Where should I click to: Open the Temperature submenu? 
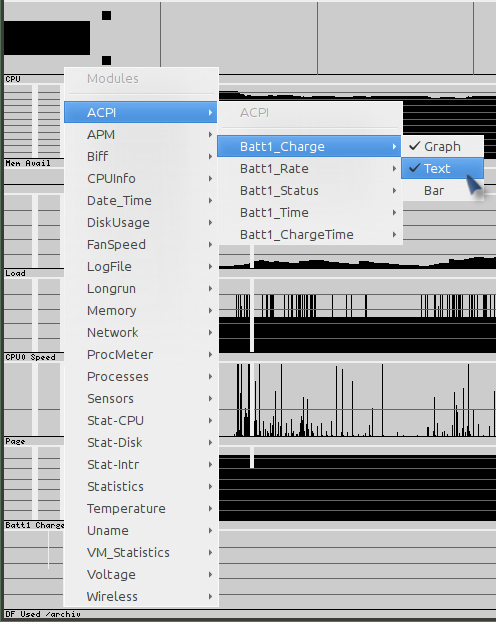click(140, 509)
